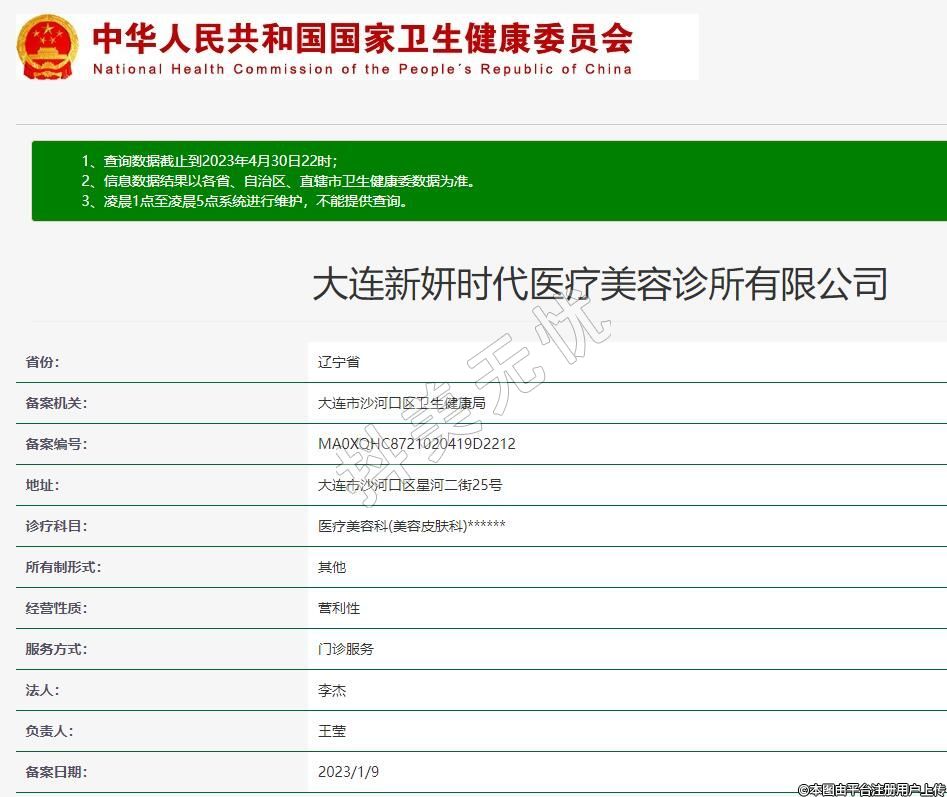Select the registering authority 大连市沙河口区卫生健康局
The width and height of the screenshot is (947, 797).
pyautogui.click(x=401, y=403)
